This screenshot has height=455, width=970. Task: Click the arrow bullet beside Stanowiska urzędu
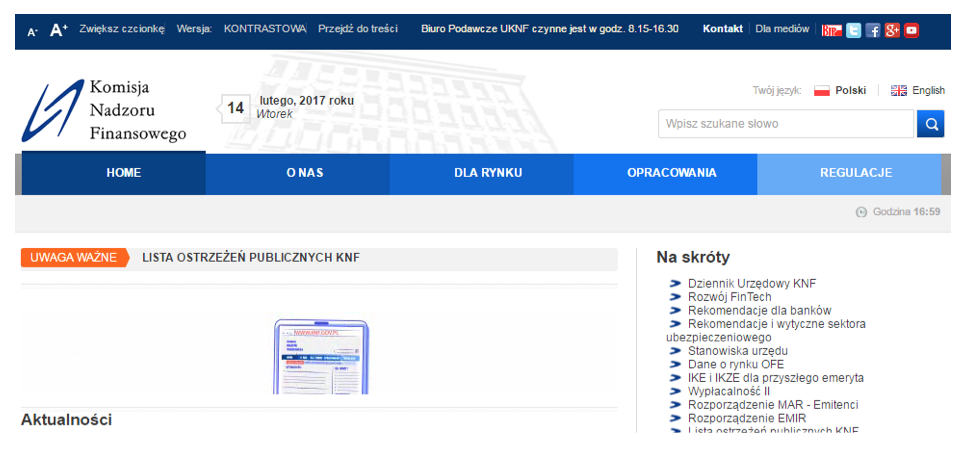pos(675,351)
